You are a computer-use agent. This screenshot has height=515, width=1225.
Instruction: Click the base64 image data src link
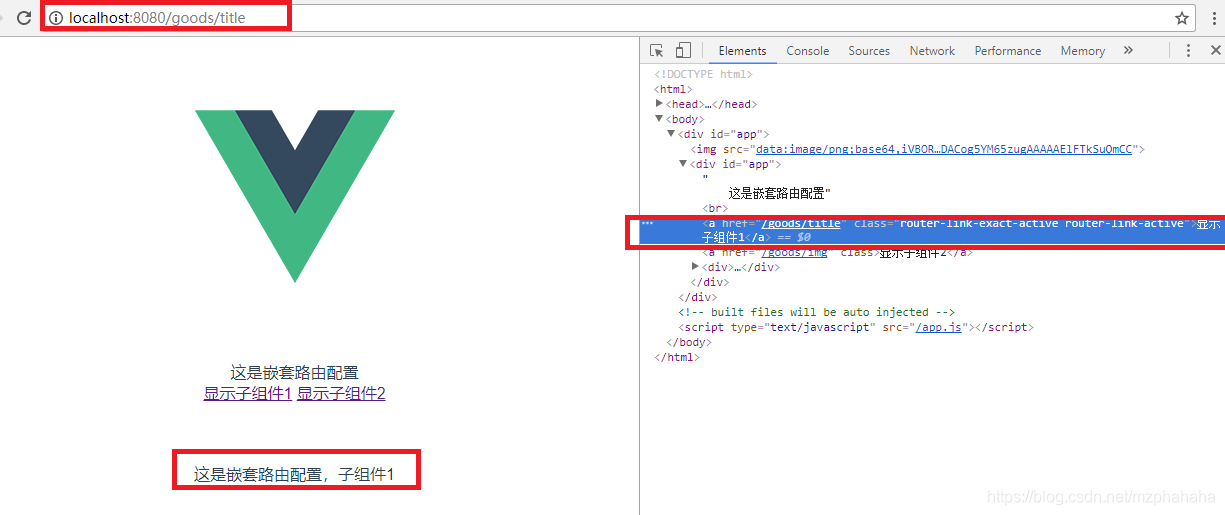click(x=944, y=149)
